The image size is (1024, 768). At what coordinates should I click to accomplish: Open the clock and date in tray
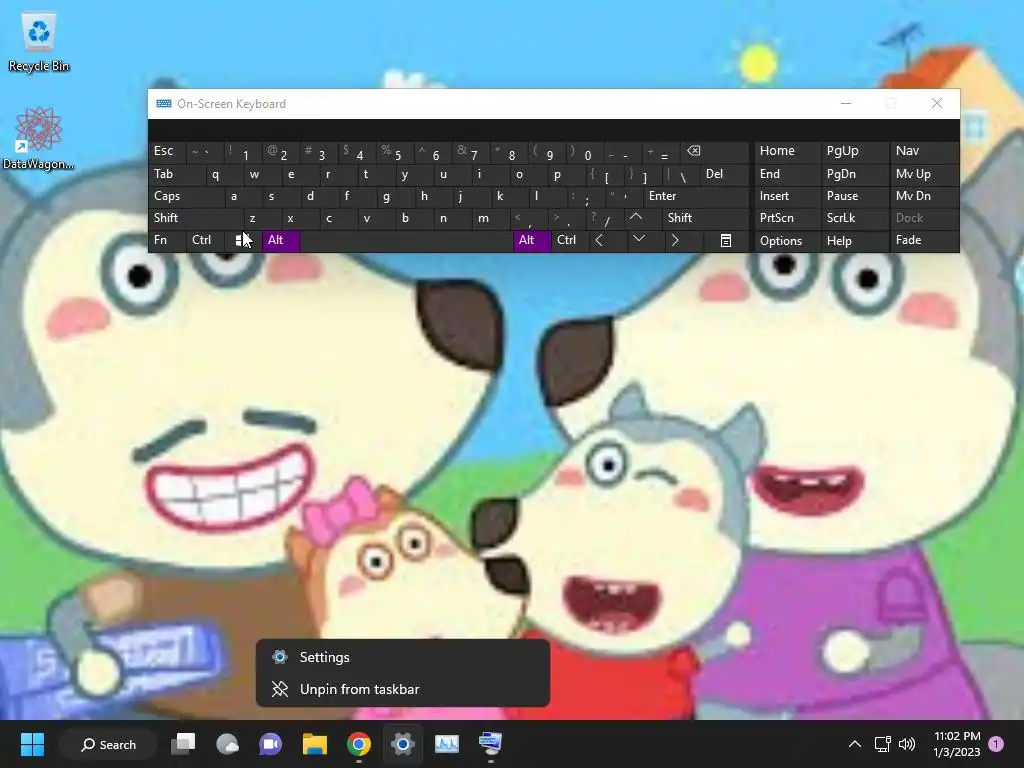(957, 744)
